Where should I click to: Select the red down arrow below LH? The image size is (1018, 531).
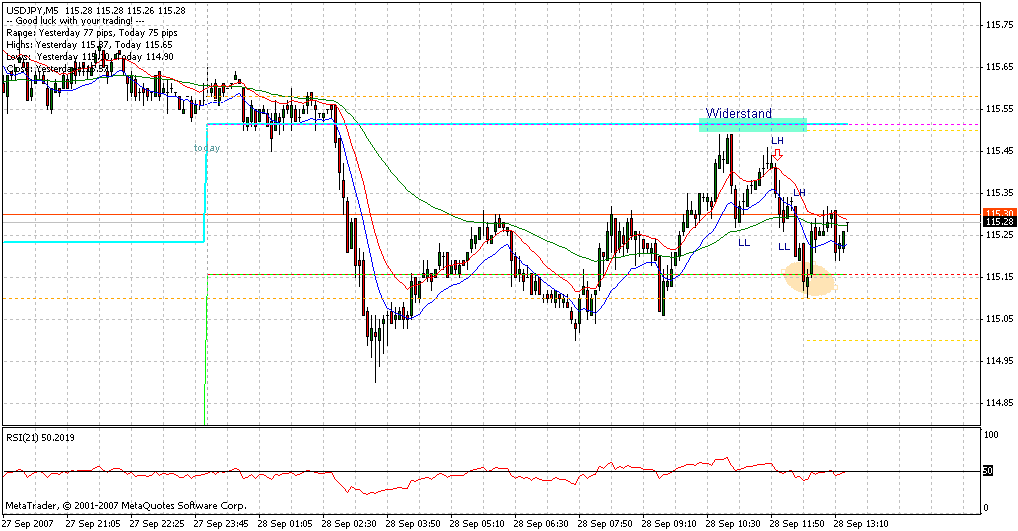(778, 154)
